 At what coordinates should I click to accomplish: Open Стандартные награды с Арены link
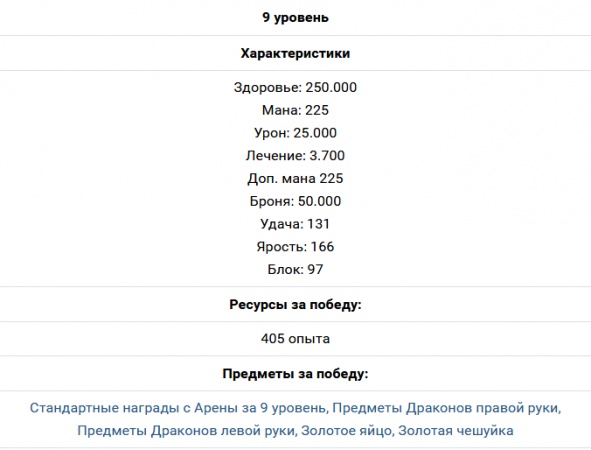178,408
